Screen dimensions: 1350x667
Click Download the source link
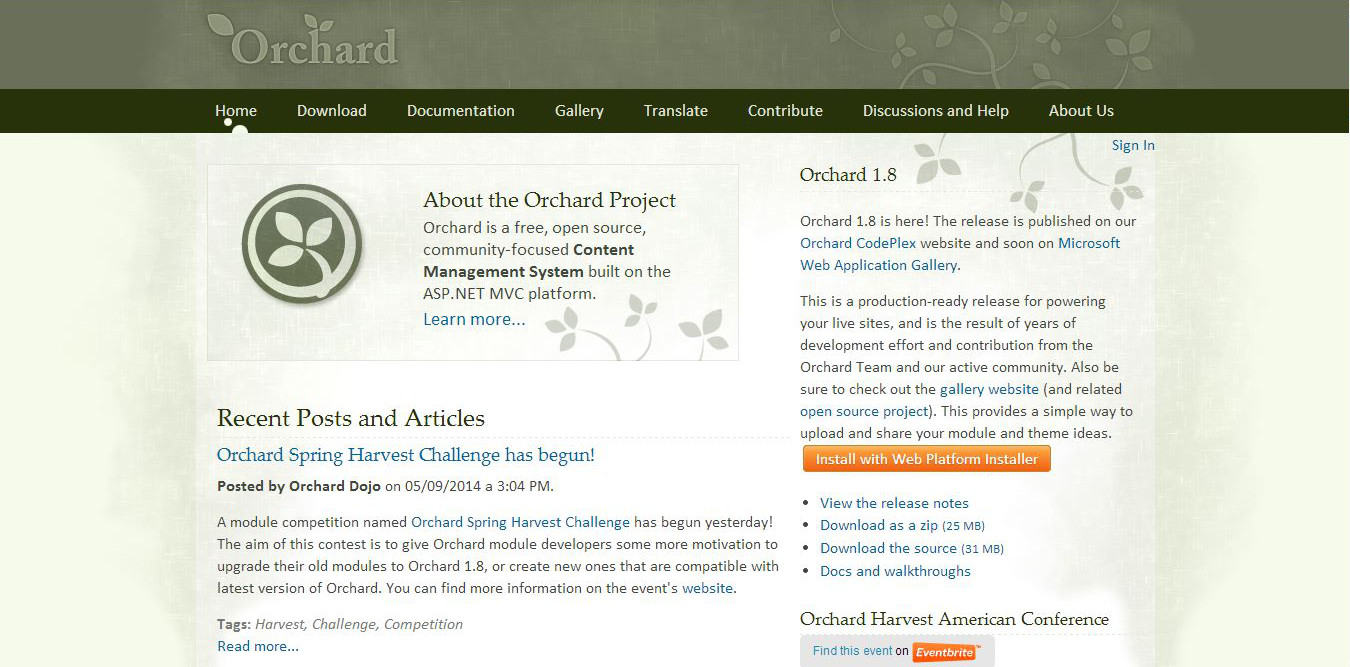click(888, 549)
